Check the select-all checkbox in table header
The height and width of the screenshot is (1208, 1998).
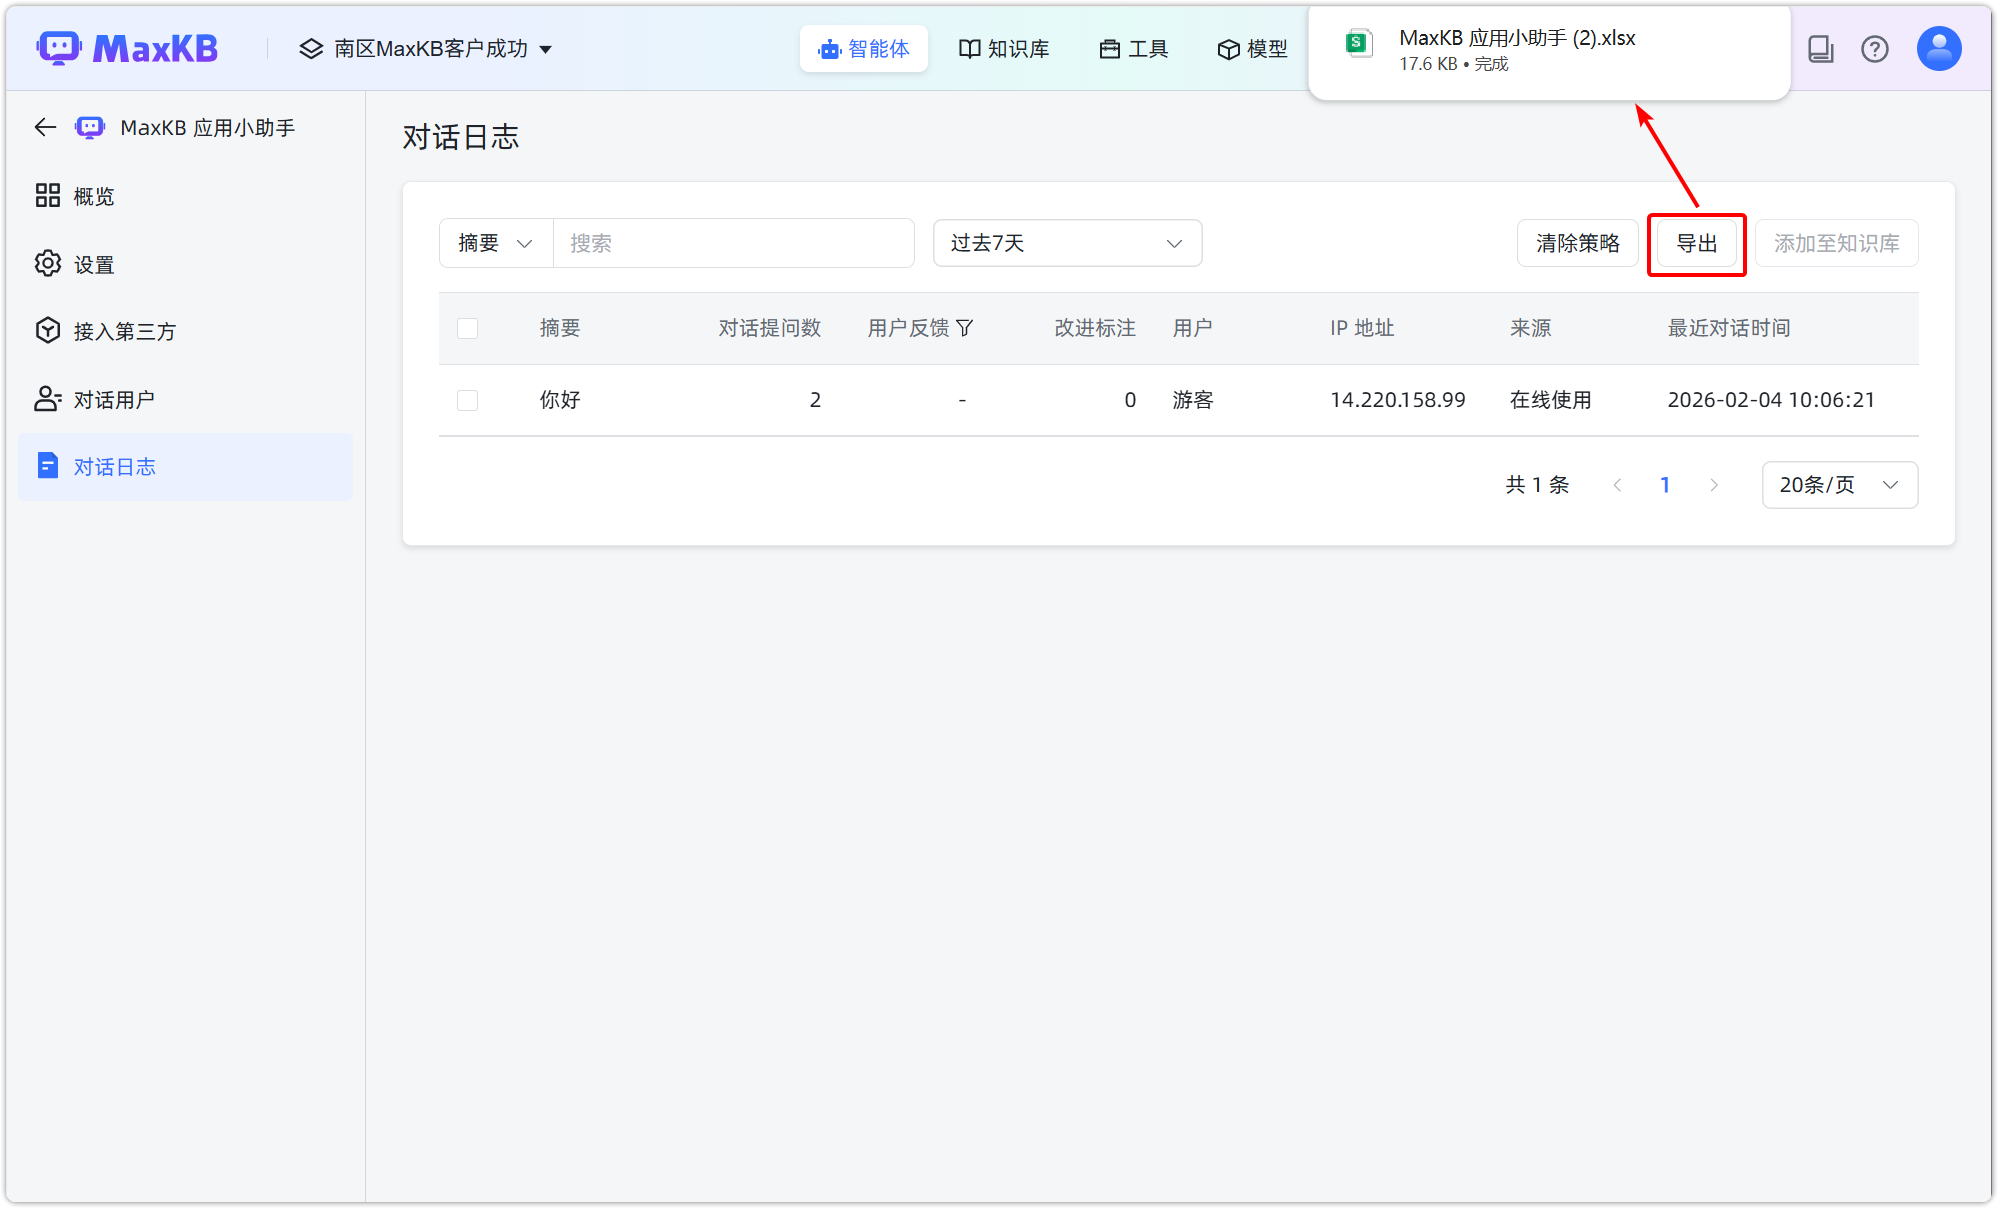click(467, 328)
